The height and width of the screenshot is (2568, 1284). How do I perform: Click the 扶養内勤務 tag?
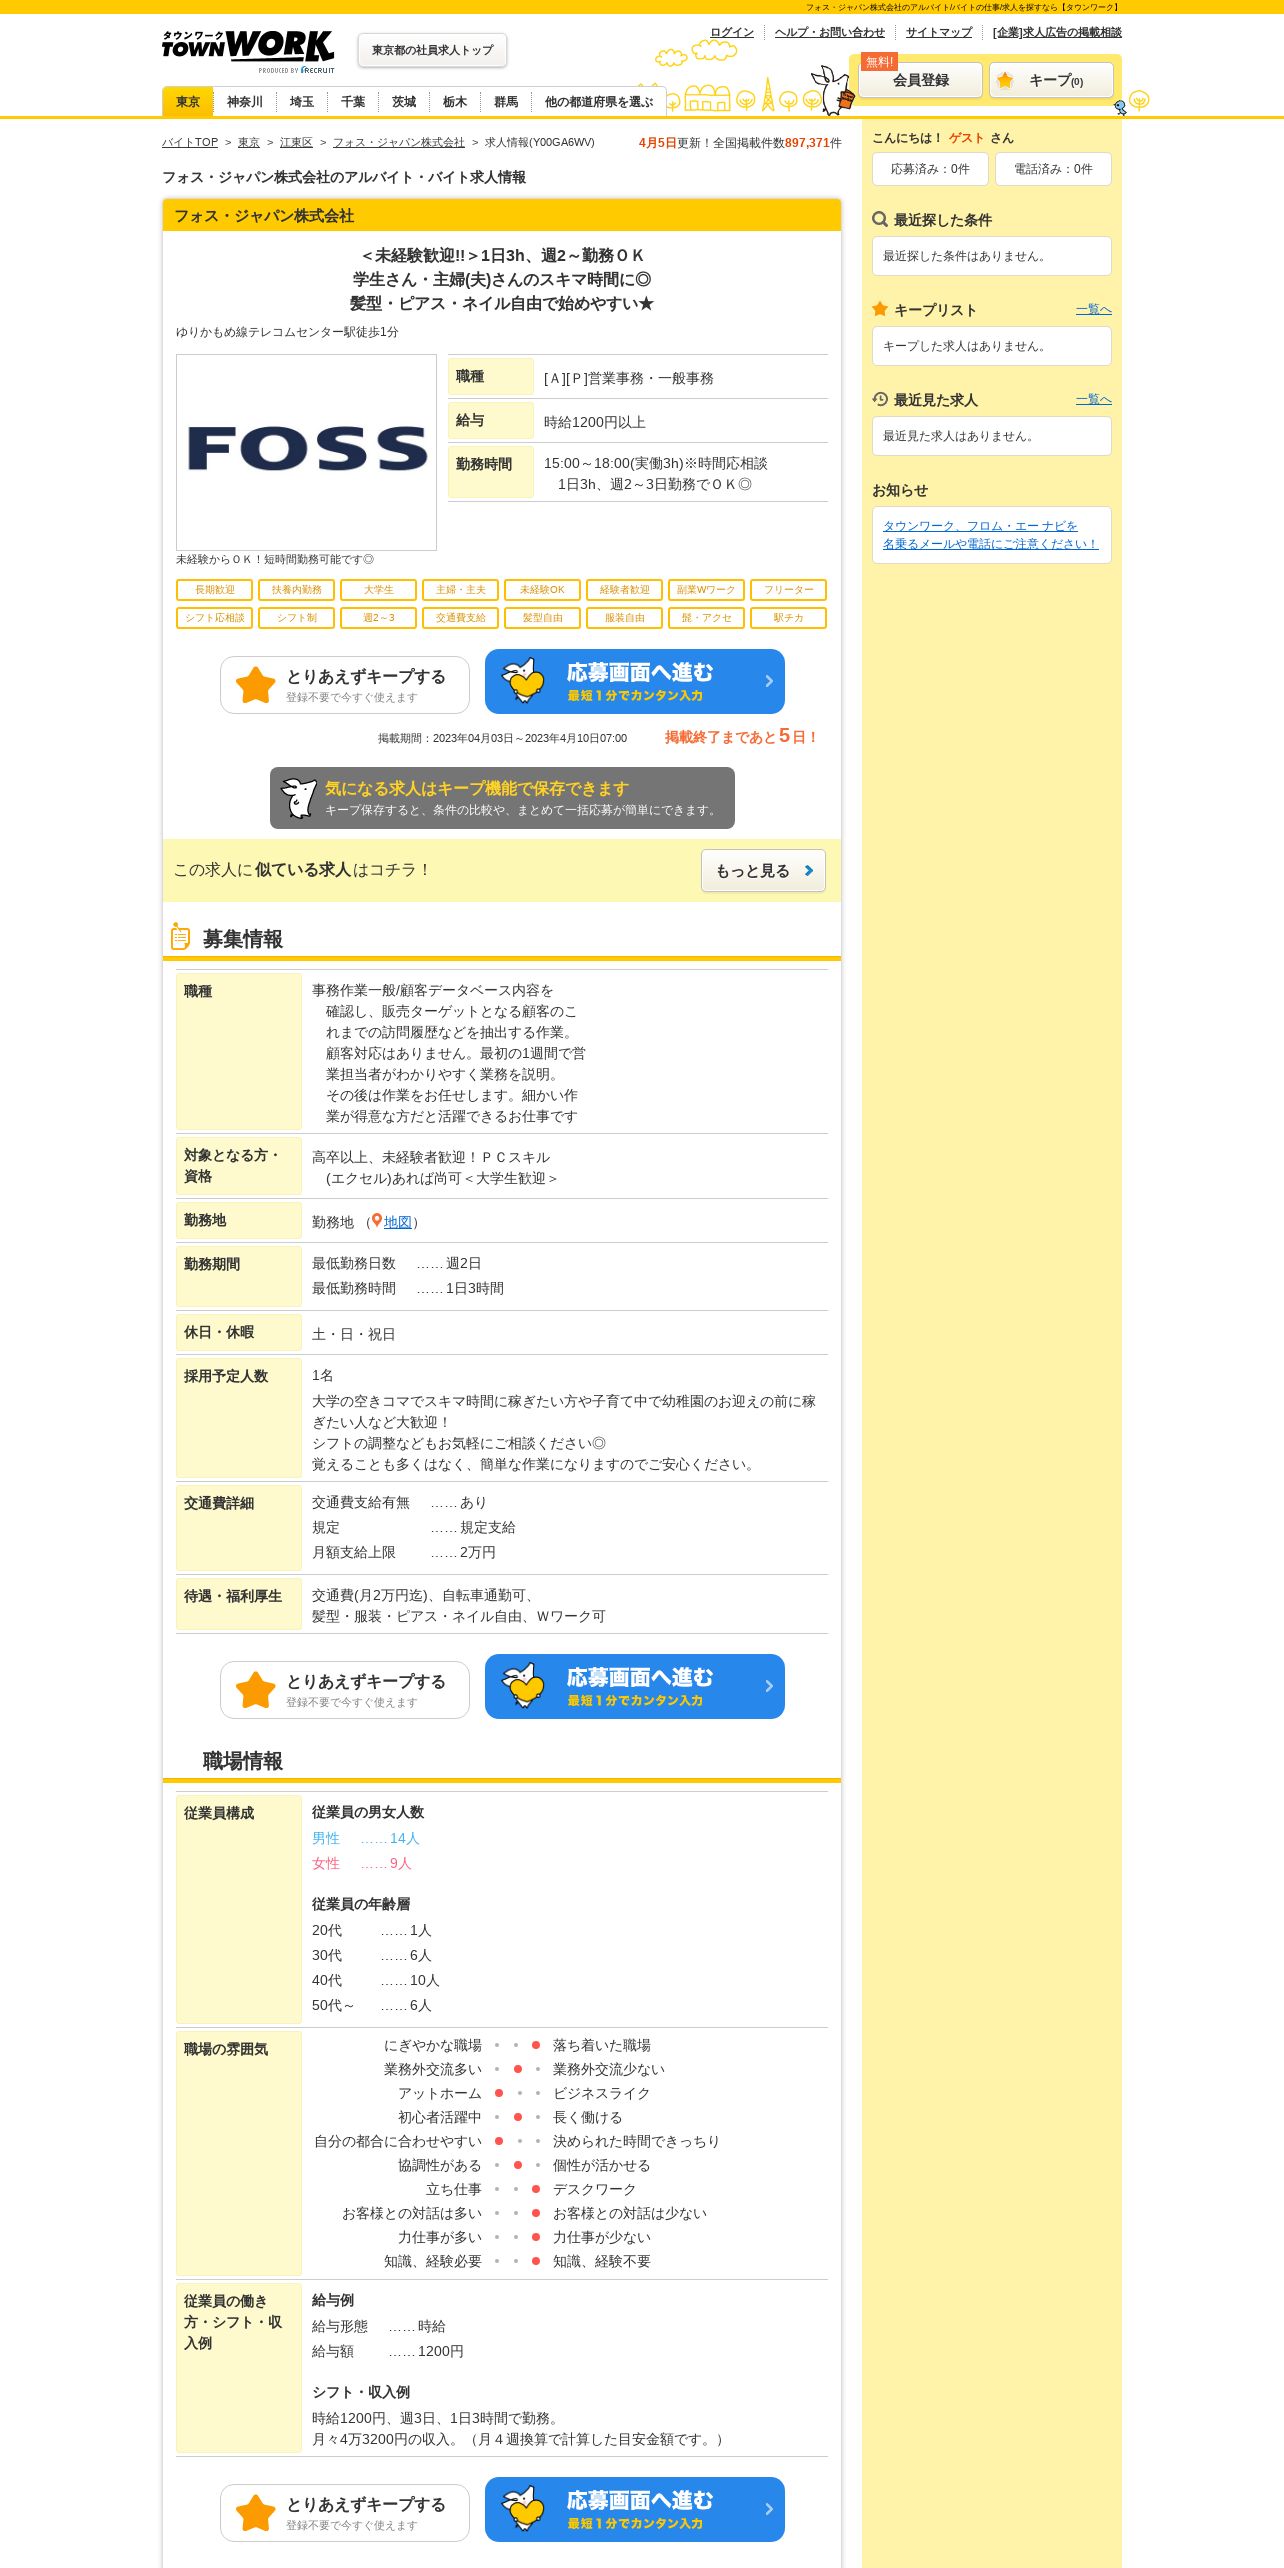(x=297, y=590)
